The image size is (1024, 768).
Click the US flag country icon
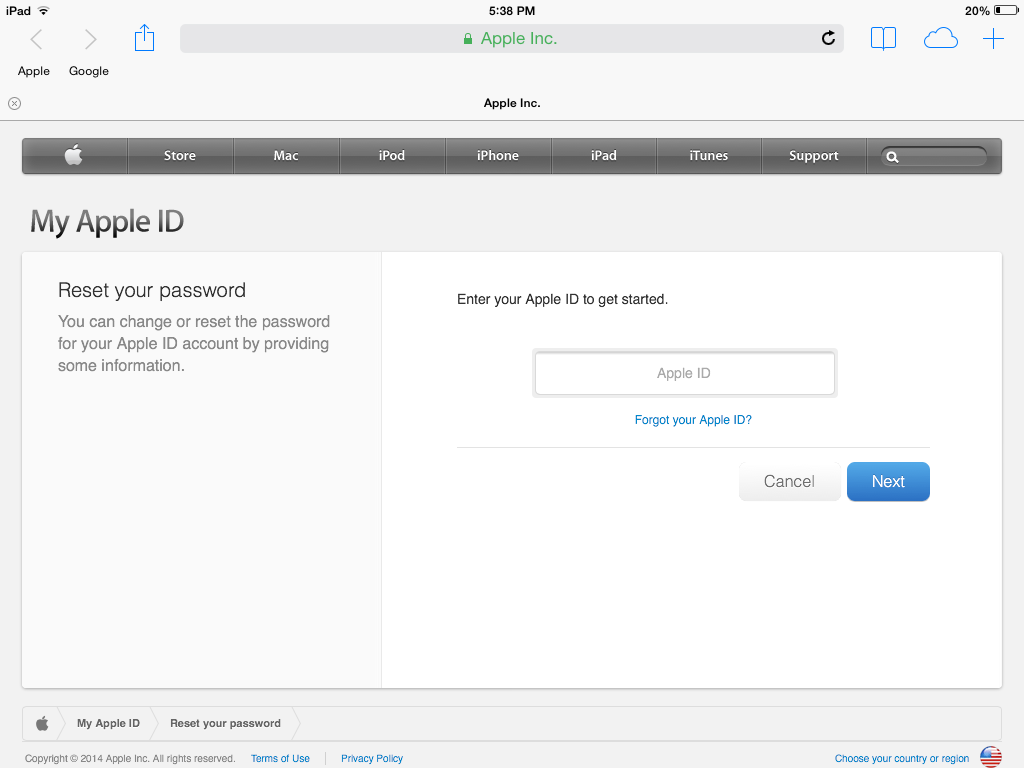click(x=991, y=757)
